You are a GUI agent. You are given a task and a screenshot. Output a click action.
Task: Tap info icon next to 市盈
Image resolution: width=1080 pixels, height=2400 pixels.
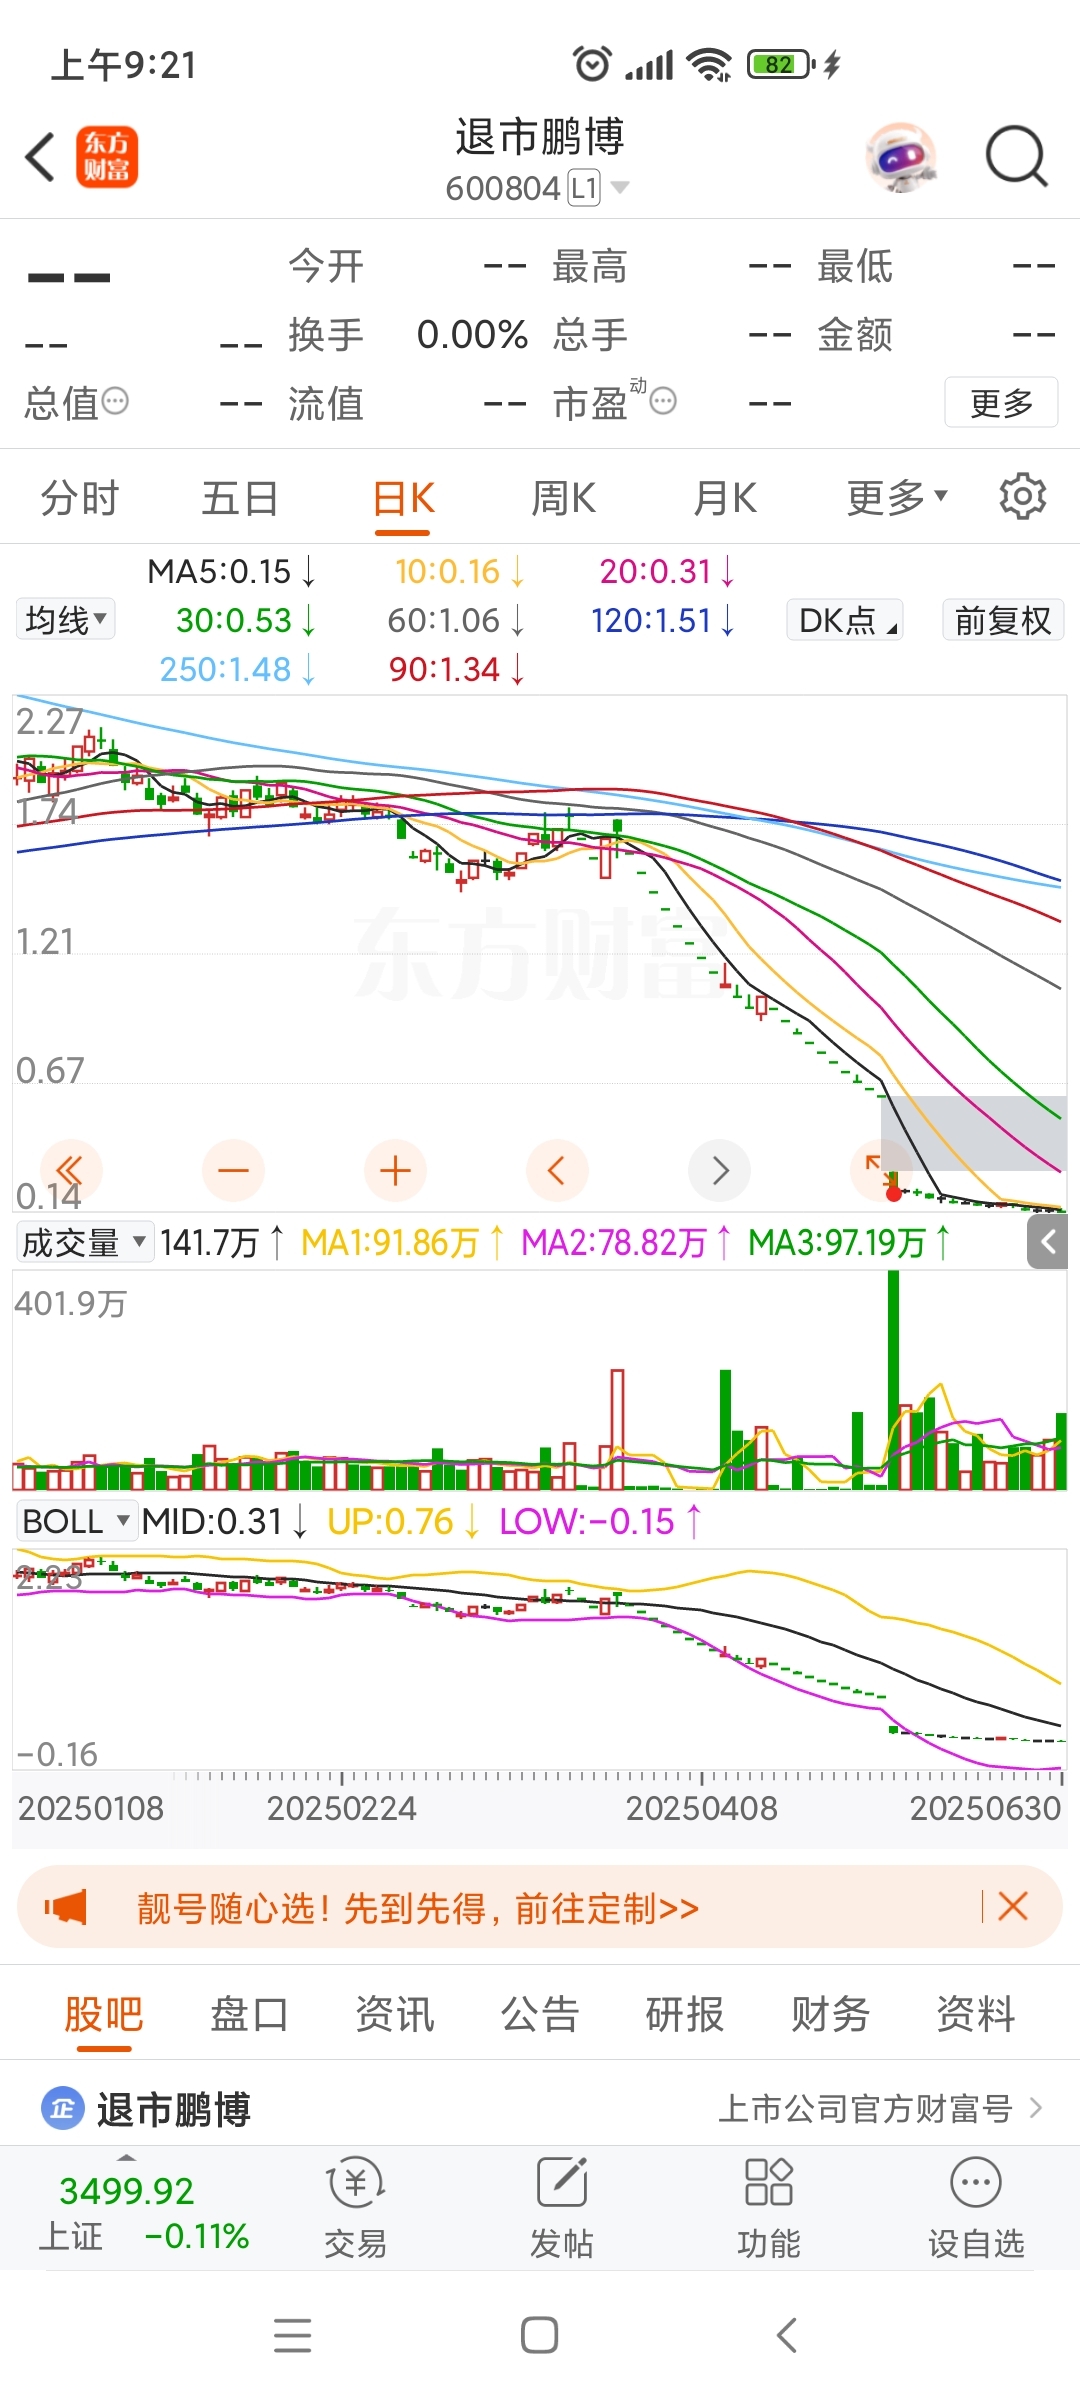pos(663,401)
